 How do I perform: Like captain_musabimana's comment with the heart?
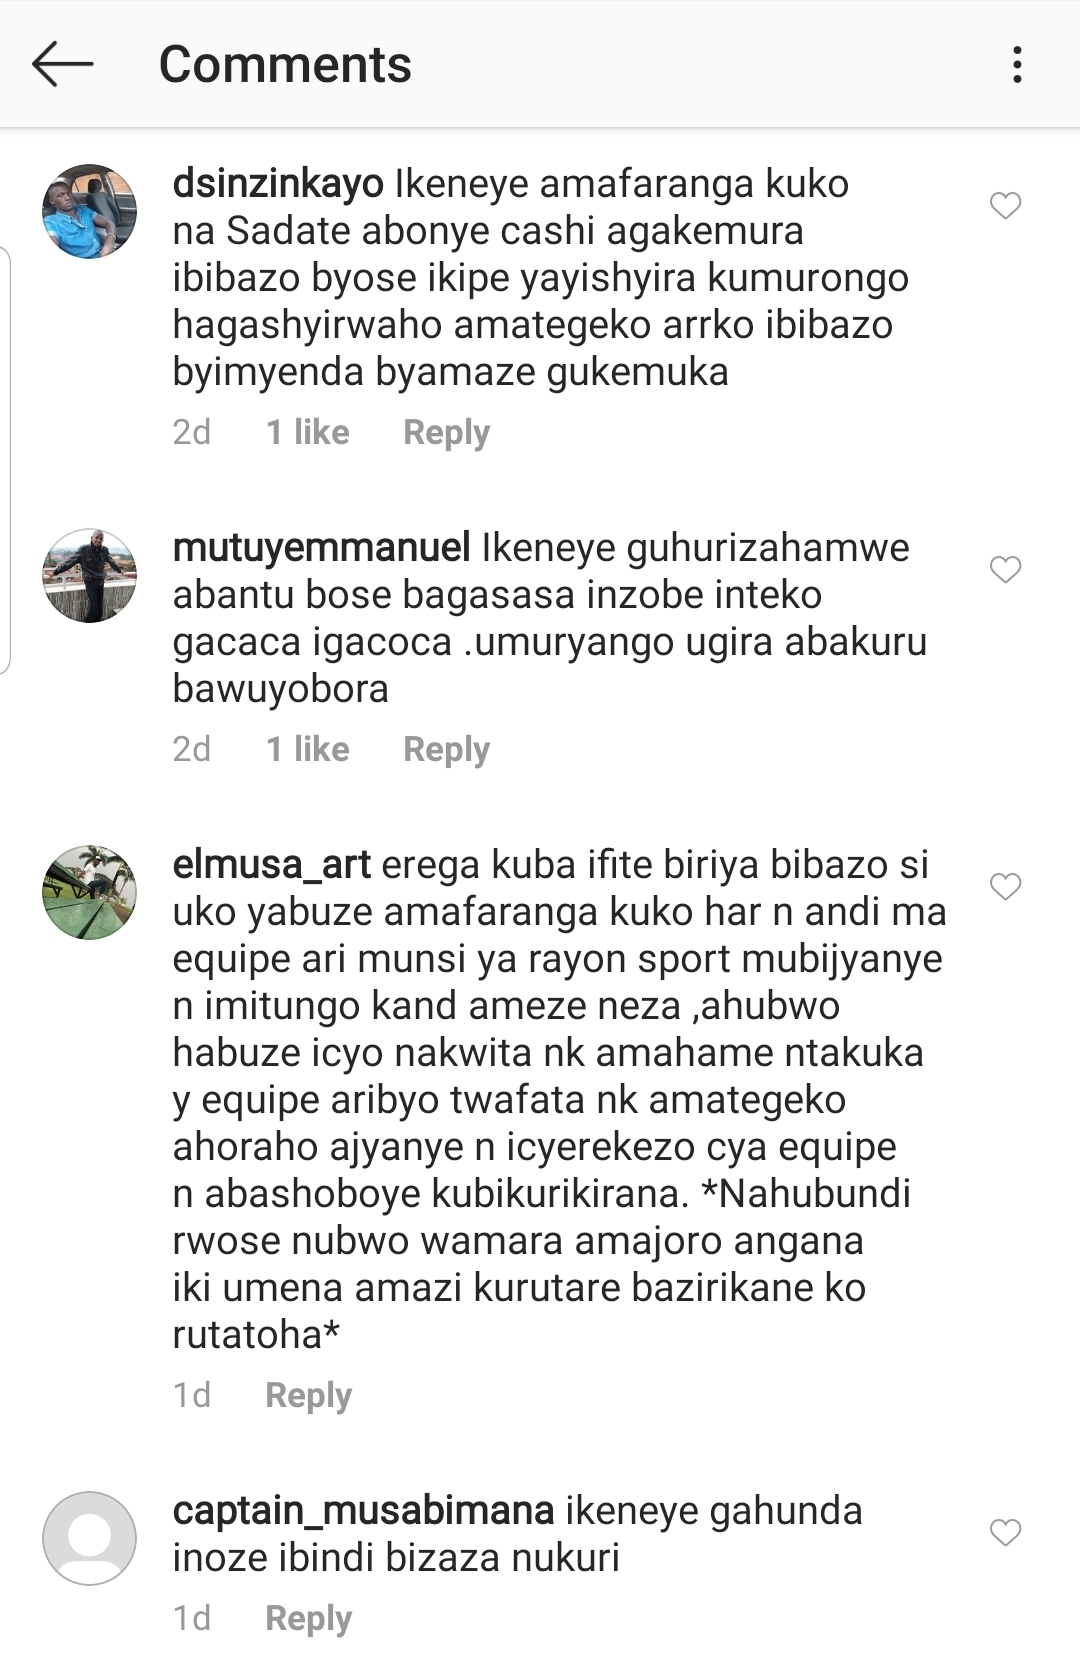[1005, 1533]
